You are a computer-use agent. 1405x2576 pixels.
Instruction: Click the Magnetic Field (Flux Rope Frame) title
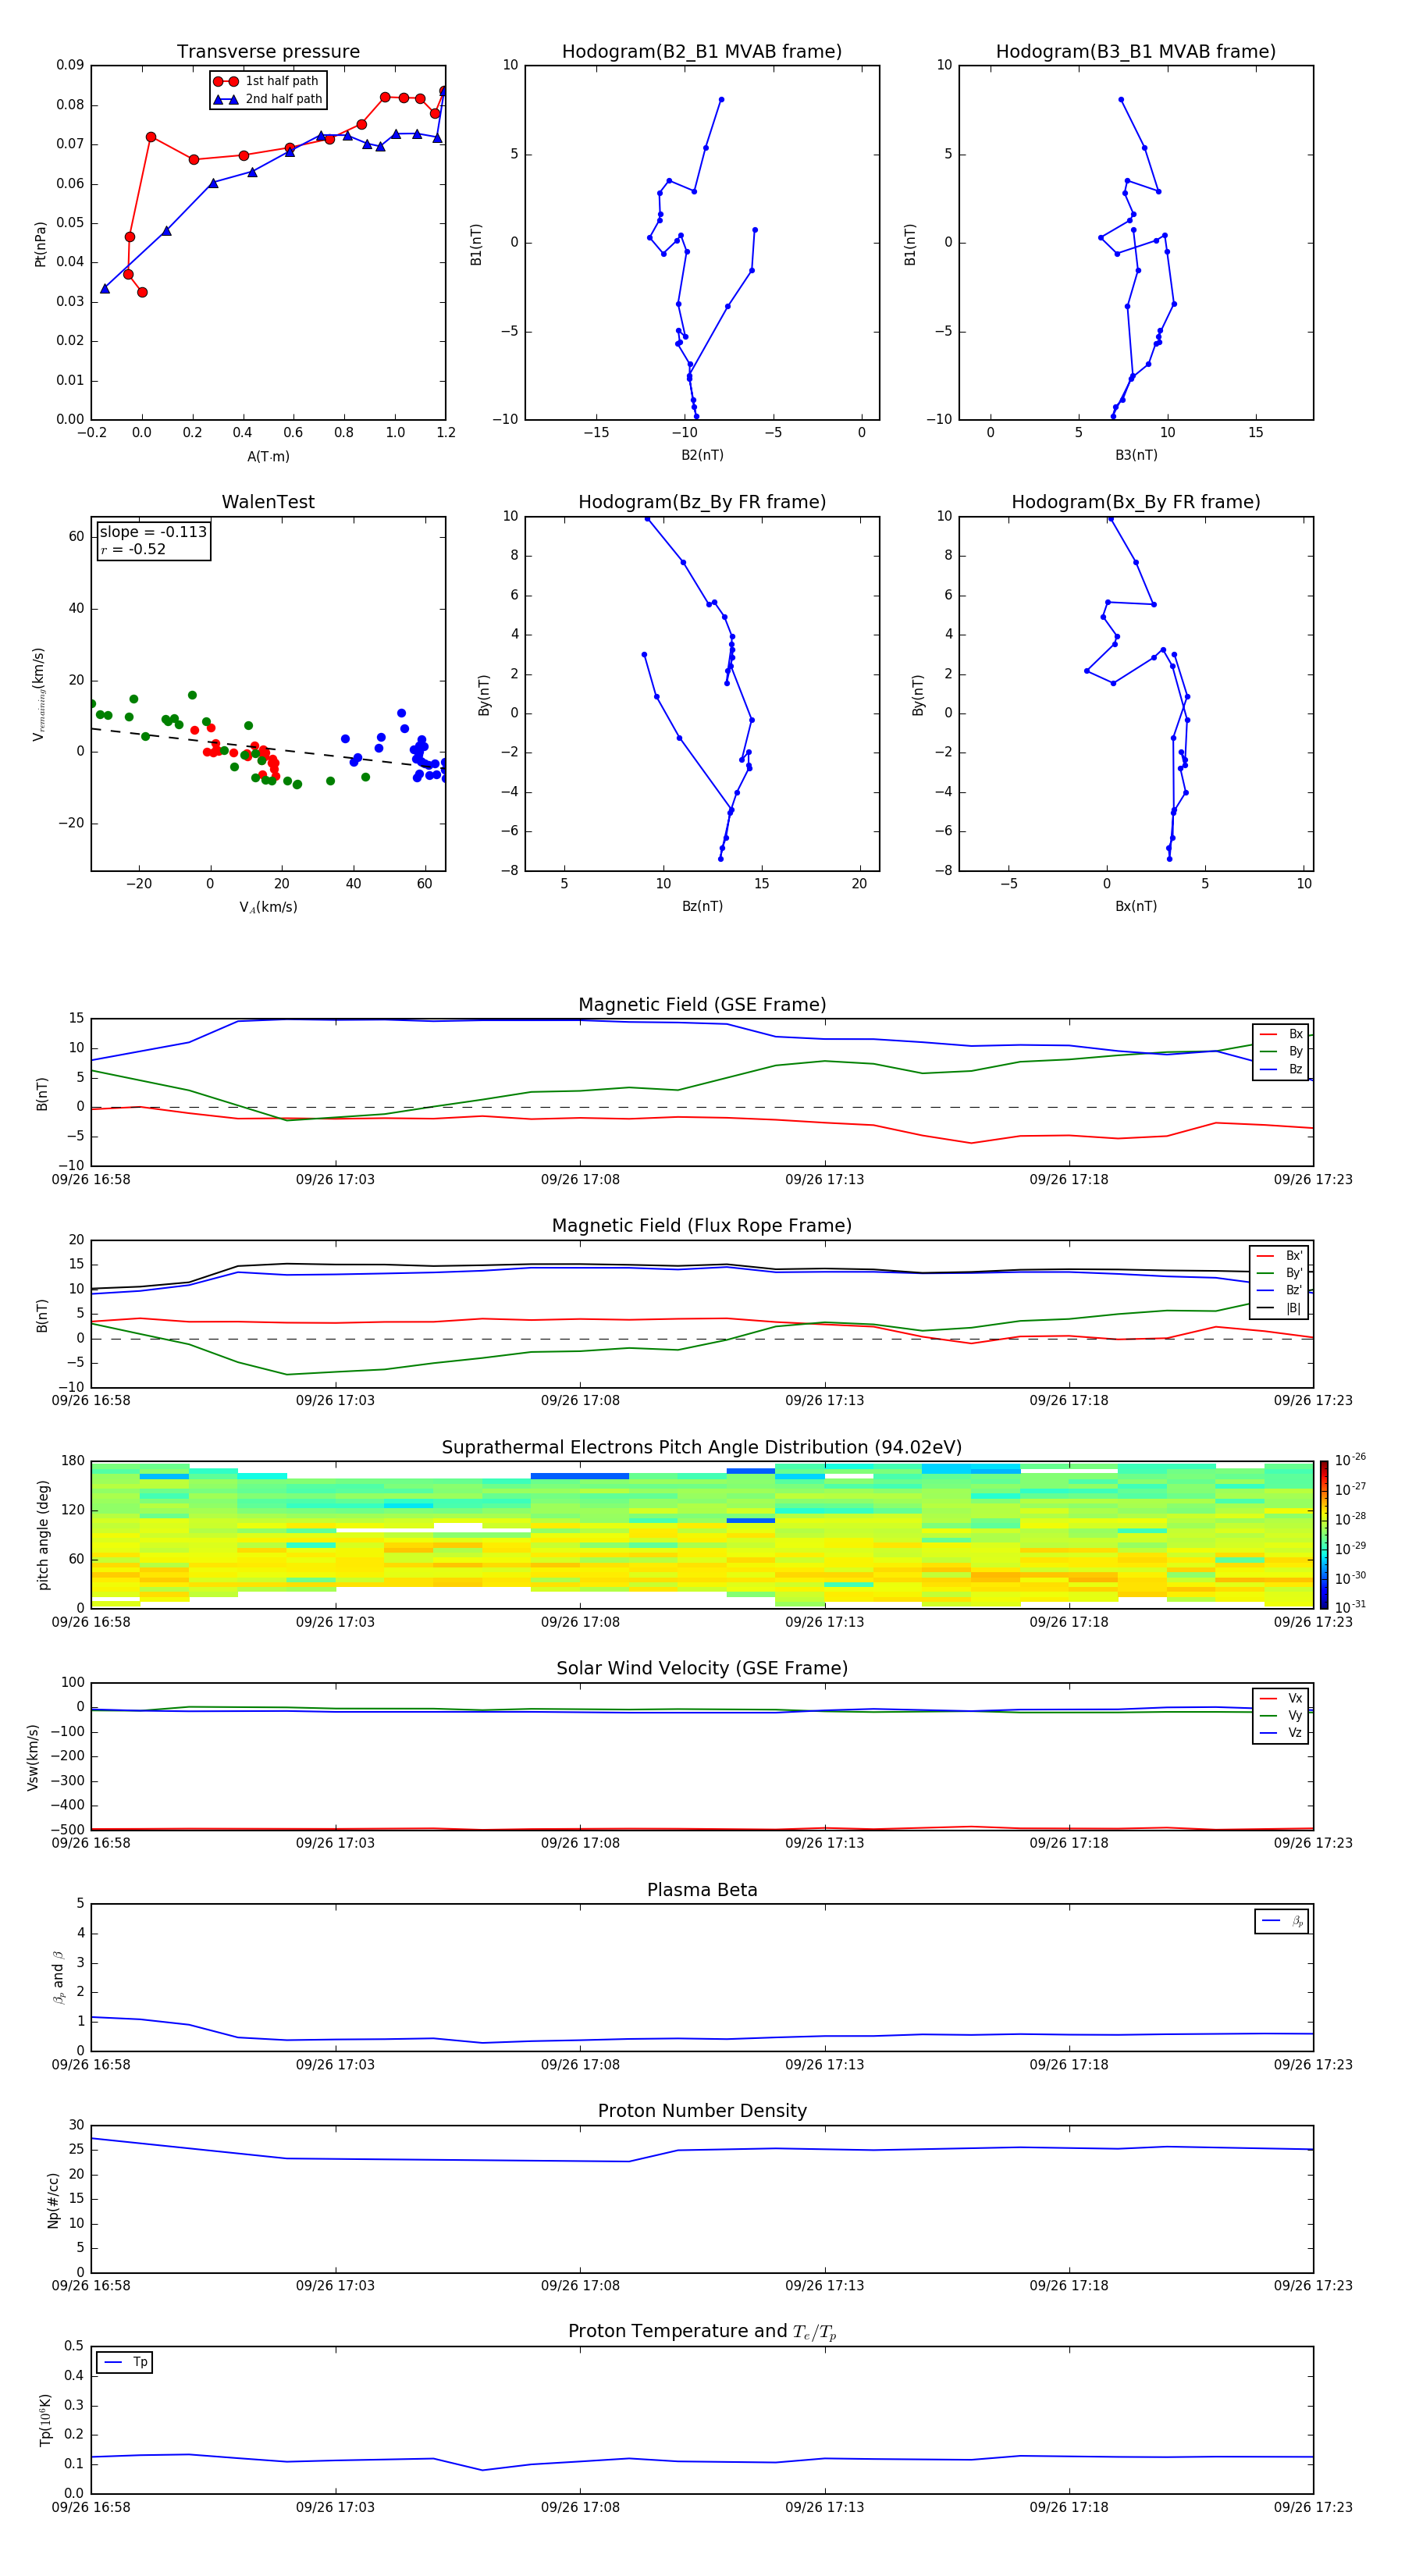coord(702,1225)
